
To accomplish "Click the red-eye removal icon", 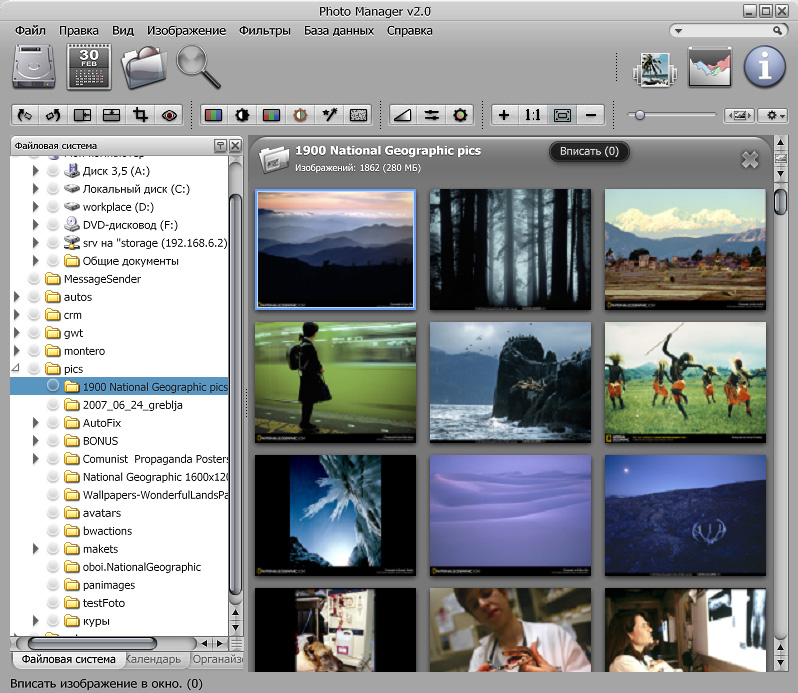I will (169, 115).
